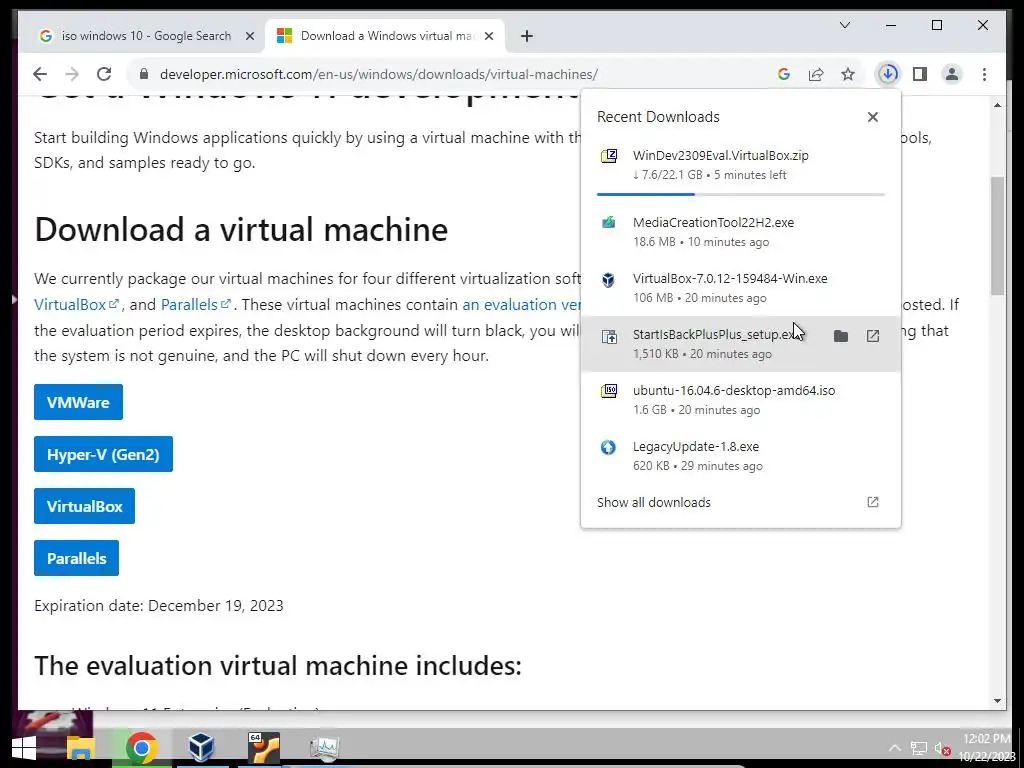The height and width of the screenshot is (768, 1024).
Task: Open the 64-bit orange app in the taskbar
Action: pyautogui.click(x=264, y=747)
